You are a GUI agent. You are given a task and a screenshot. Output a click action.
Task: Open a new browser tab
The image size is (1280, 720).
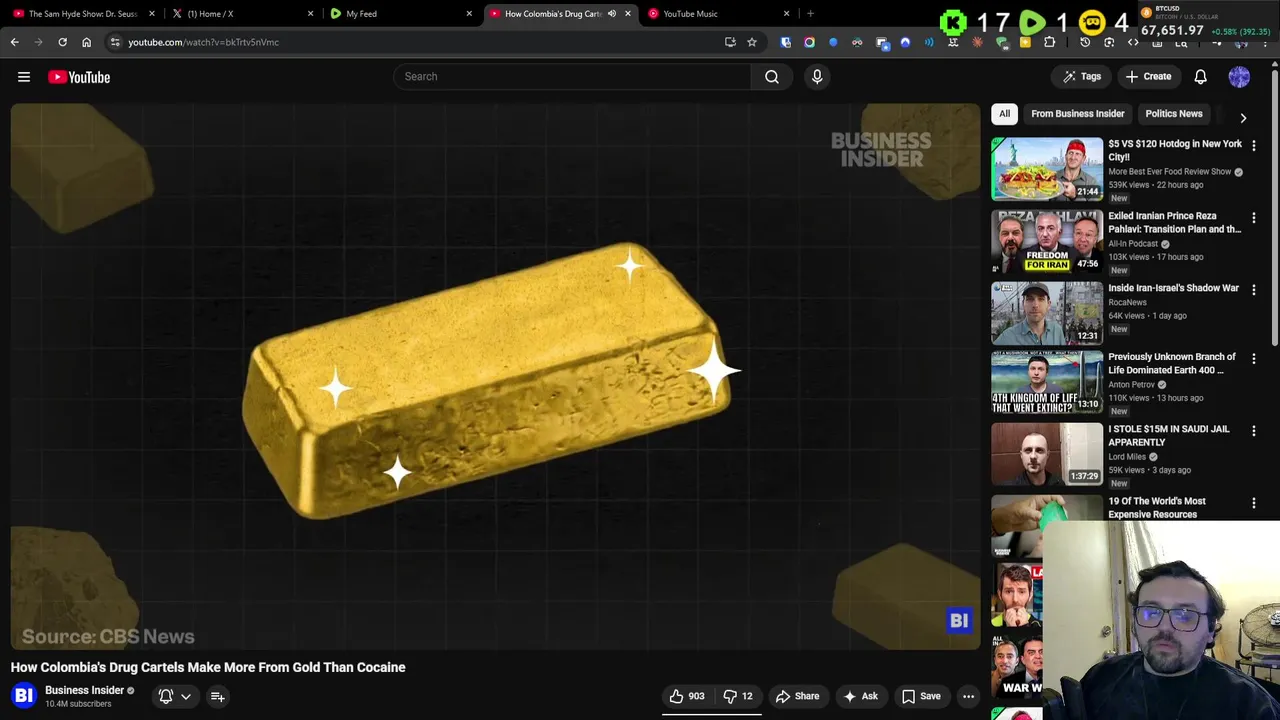click(x=810, y=14)
